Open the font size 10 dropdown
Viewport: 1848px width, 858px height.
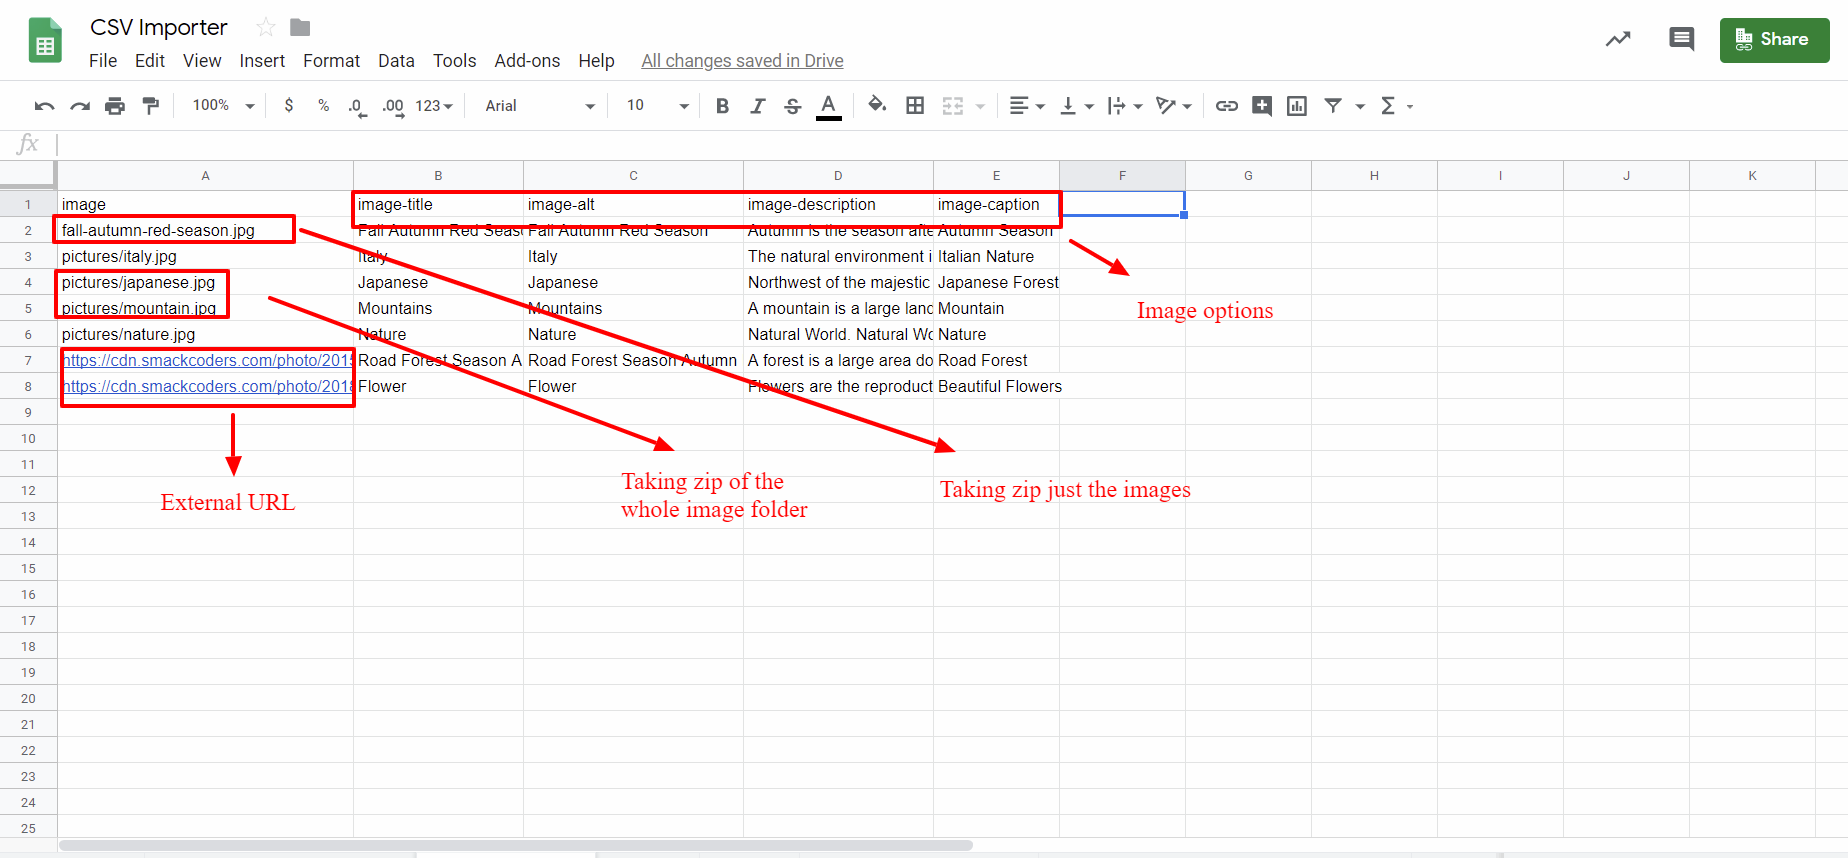(x=657, y=106)
